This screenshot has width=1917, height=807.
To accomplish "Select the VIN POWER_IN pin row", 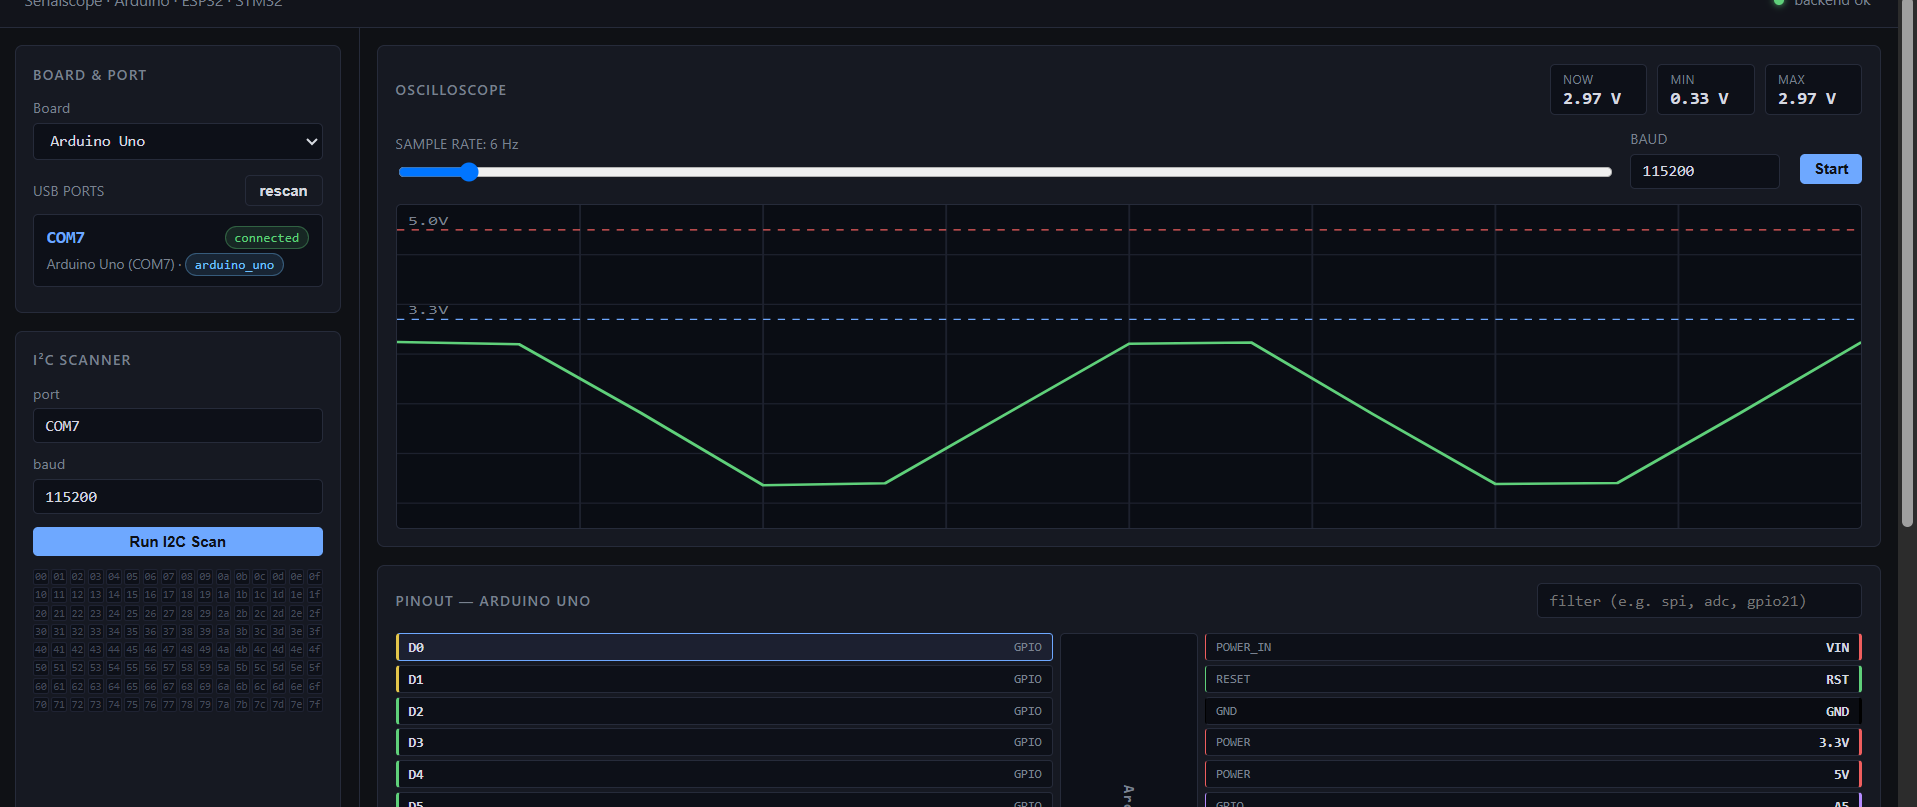I will coord(1533,647).
